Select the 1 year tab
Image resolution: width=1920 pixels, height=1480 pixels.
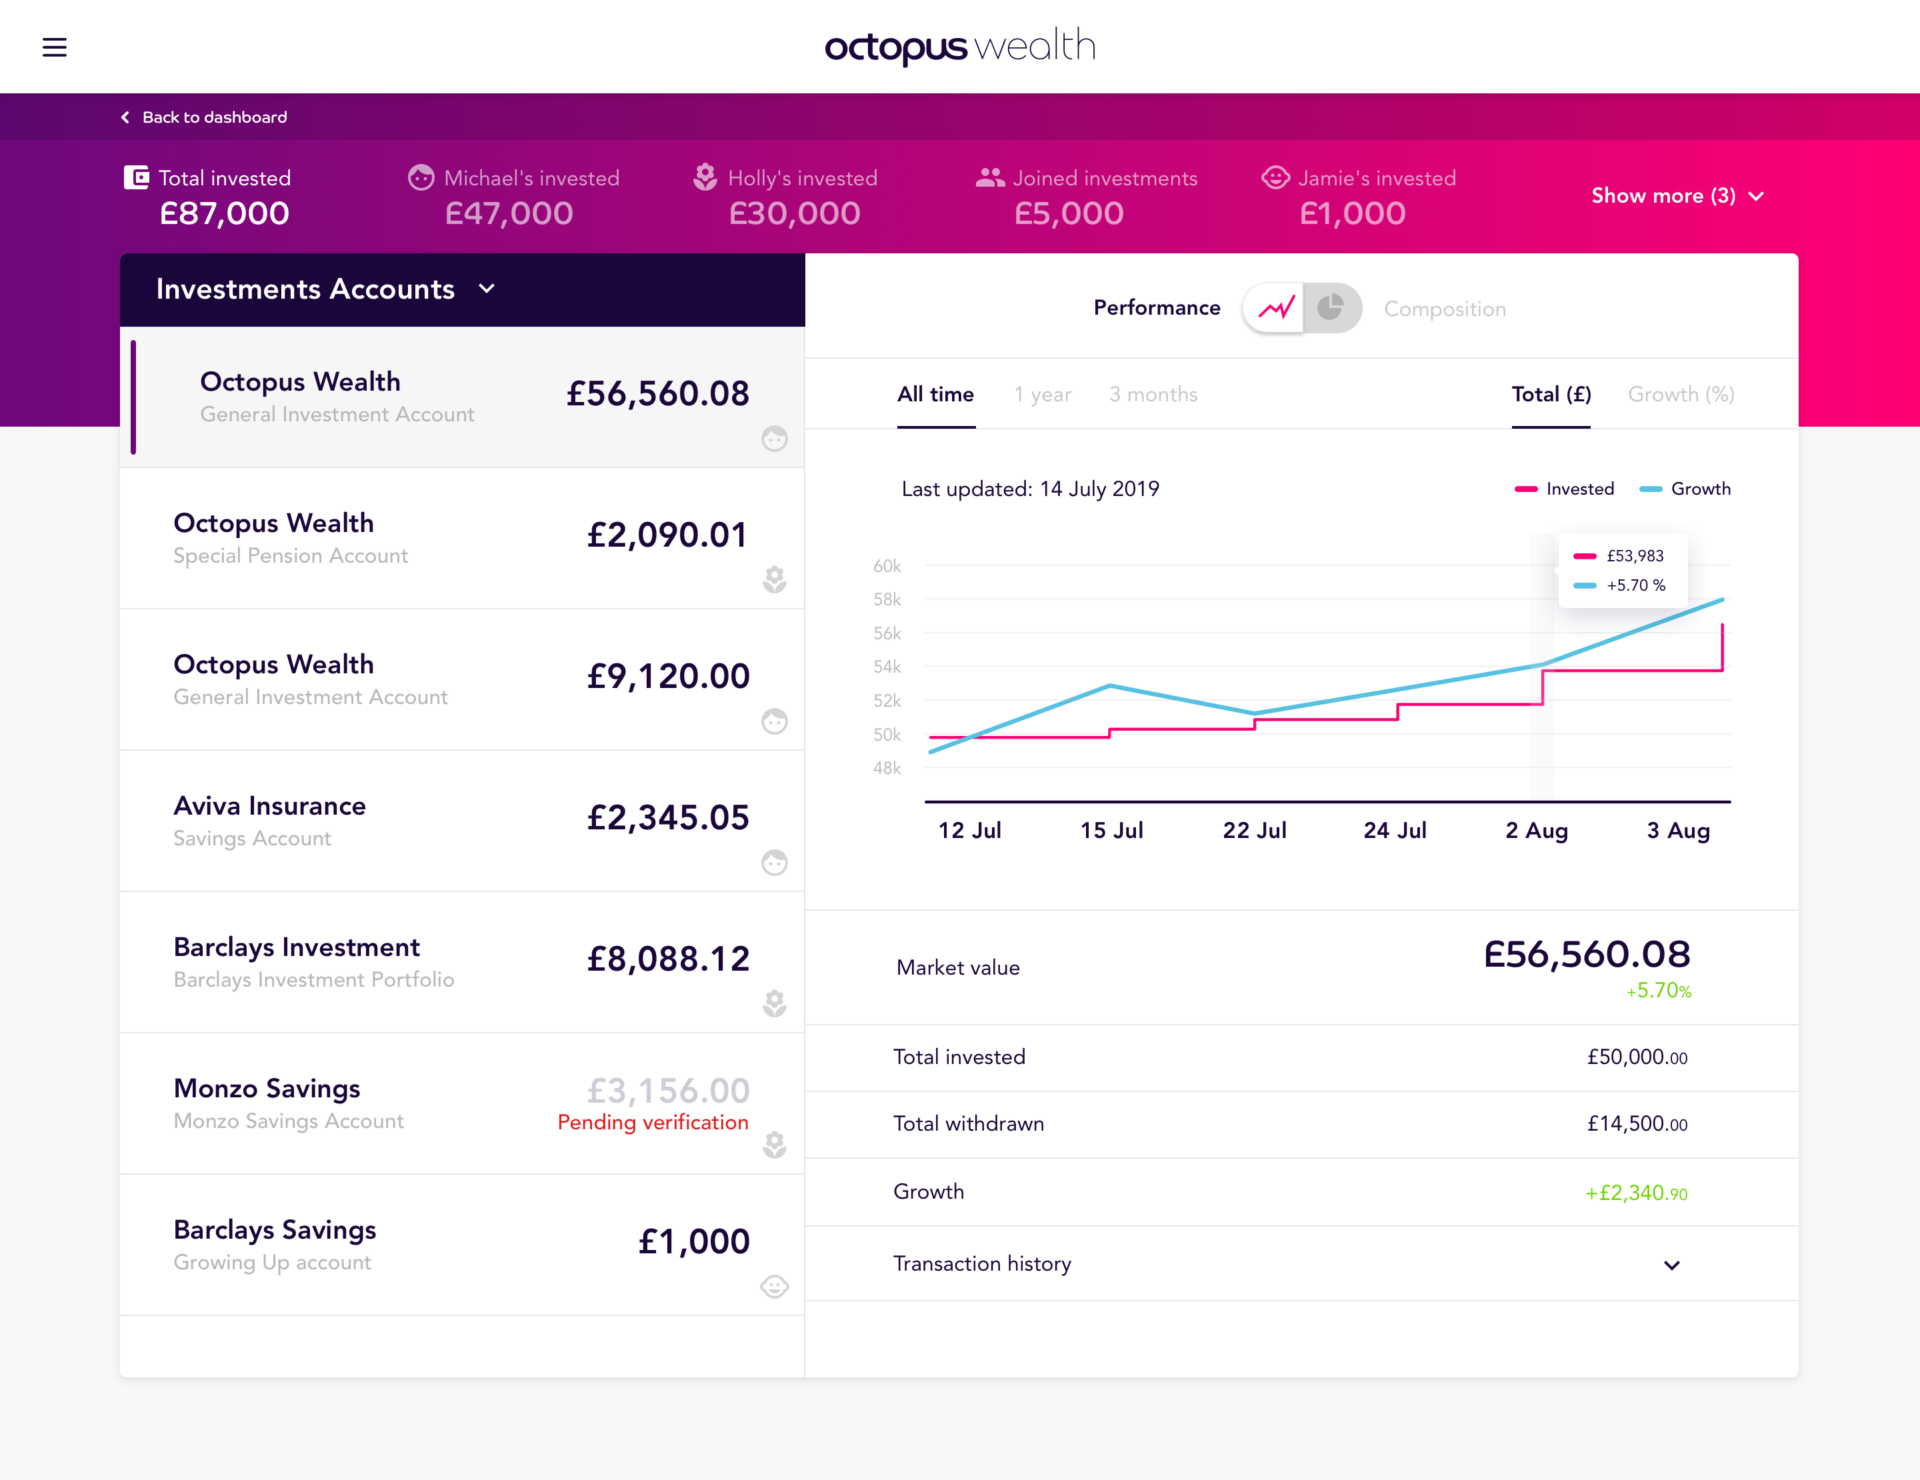[1042, 394]
